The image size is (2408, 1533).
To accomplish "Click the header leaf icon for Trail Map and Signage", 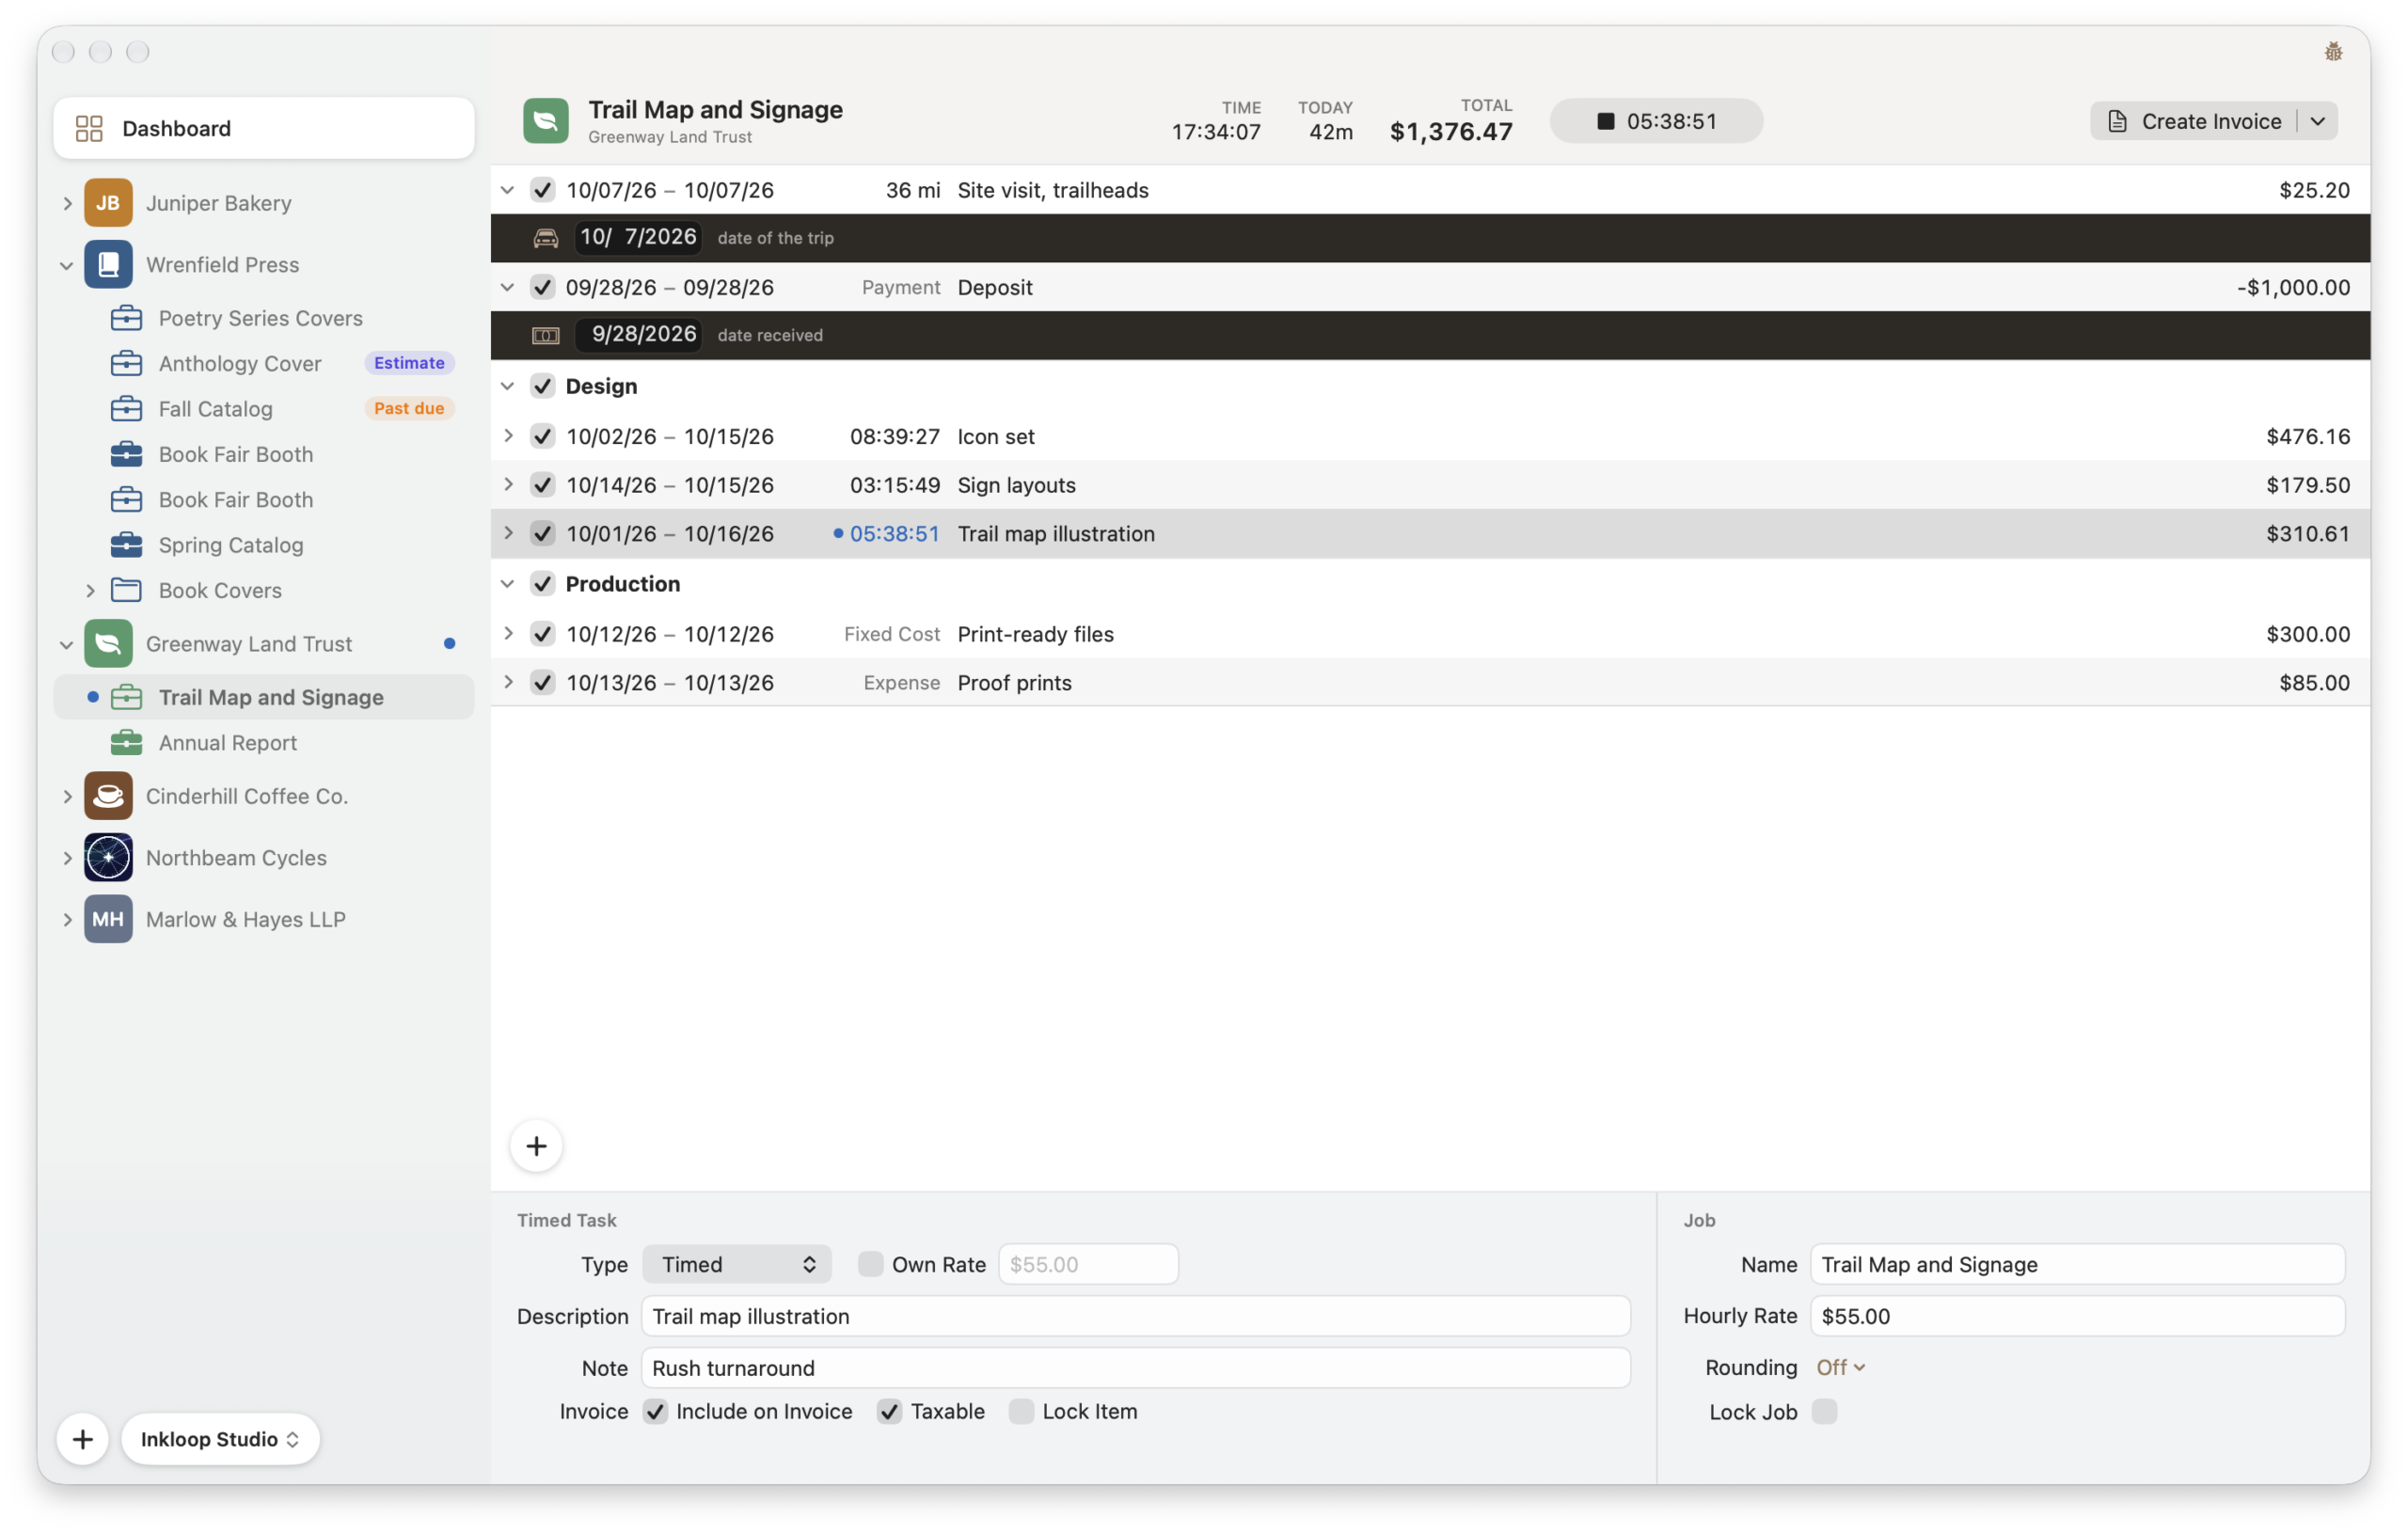I will coord(546,121).
